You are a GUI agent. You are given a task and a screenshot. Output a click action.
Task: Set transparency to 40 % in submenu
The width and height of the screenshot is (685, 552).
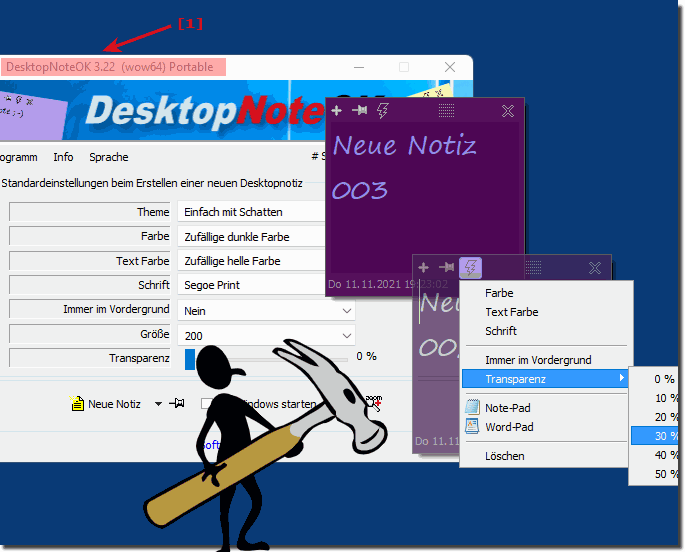point(654,455)
